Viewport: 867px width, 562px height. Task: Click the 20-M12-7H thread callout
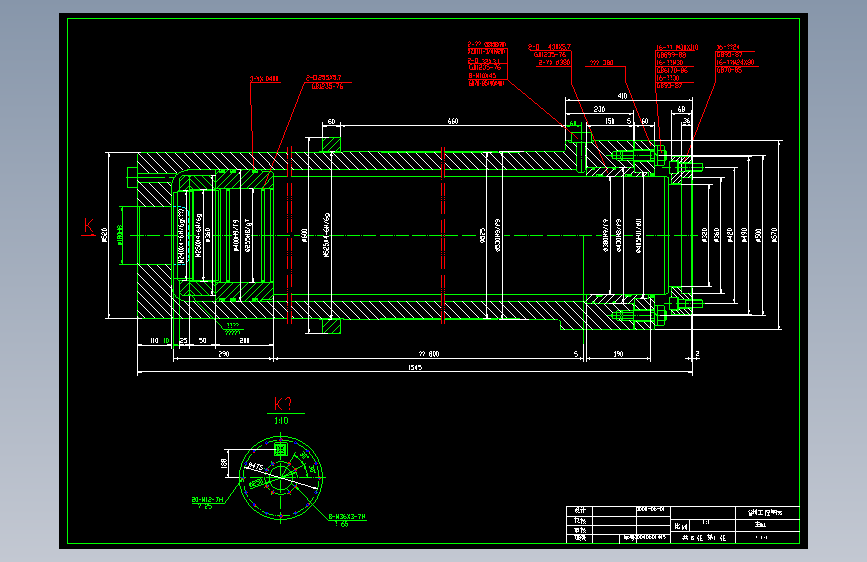pyautogui.click(x=207, y=499)
